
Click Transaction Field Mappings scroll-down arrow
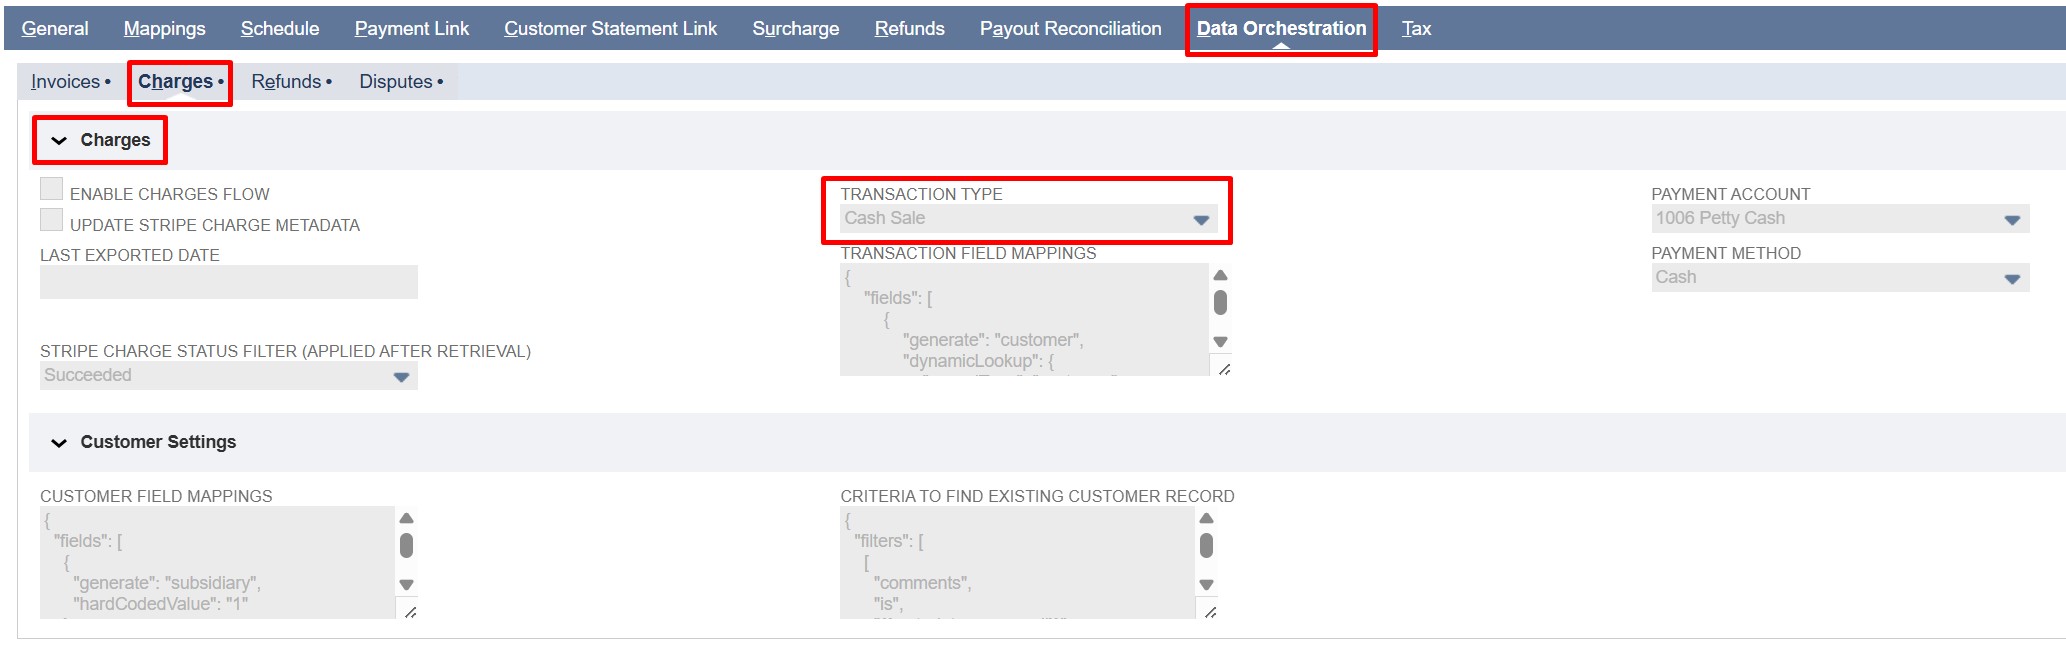click(1220, 342)
